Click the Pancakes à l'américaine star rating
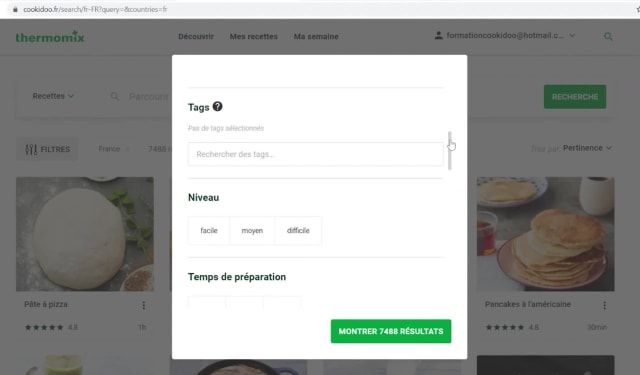This screenshot has width=640, height=375. click(x=505, y=327)
